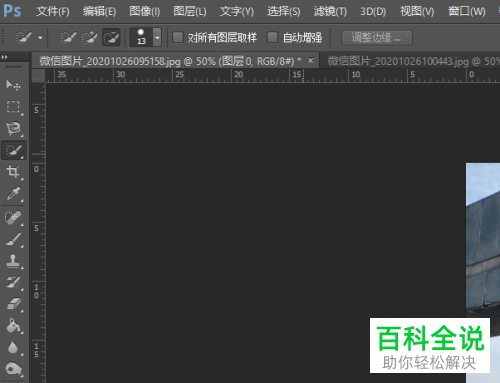Select the Eyedropper tool
Viewport: 500px width, 383px height.
13,194
